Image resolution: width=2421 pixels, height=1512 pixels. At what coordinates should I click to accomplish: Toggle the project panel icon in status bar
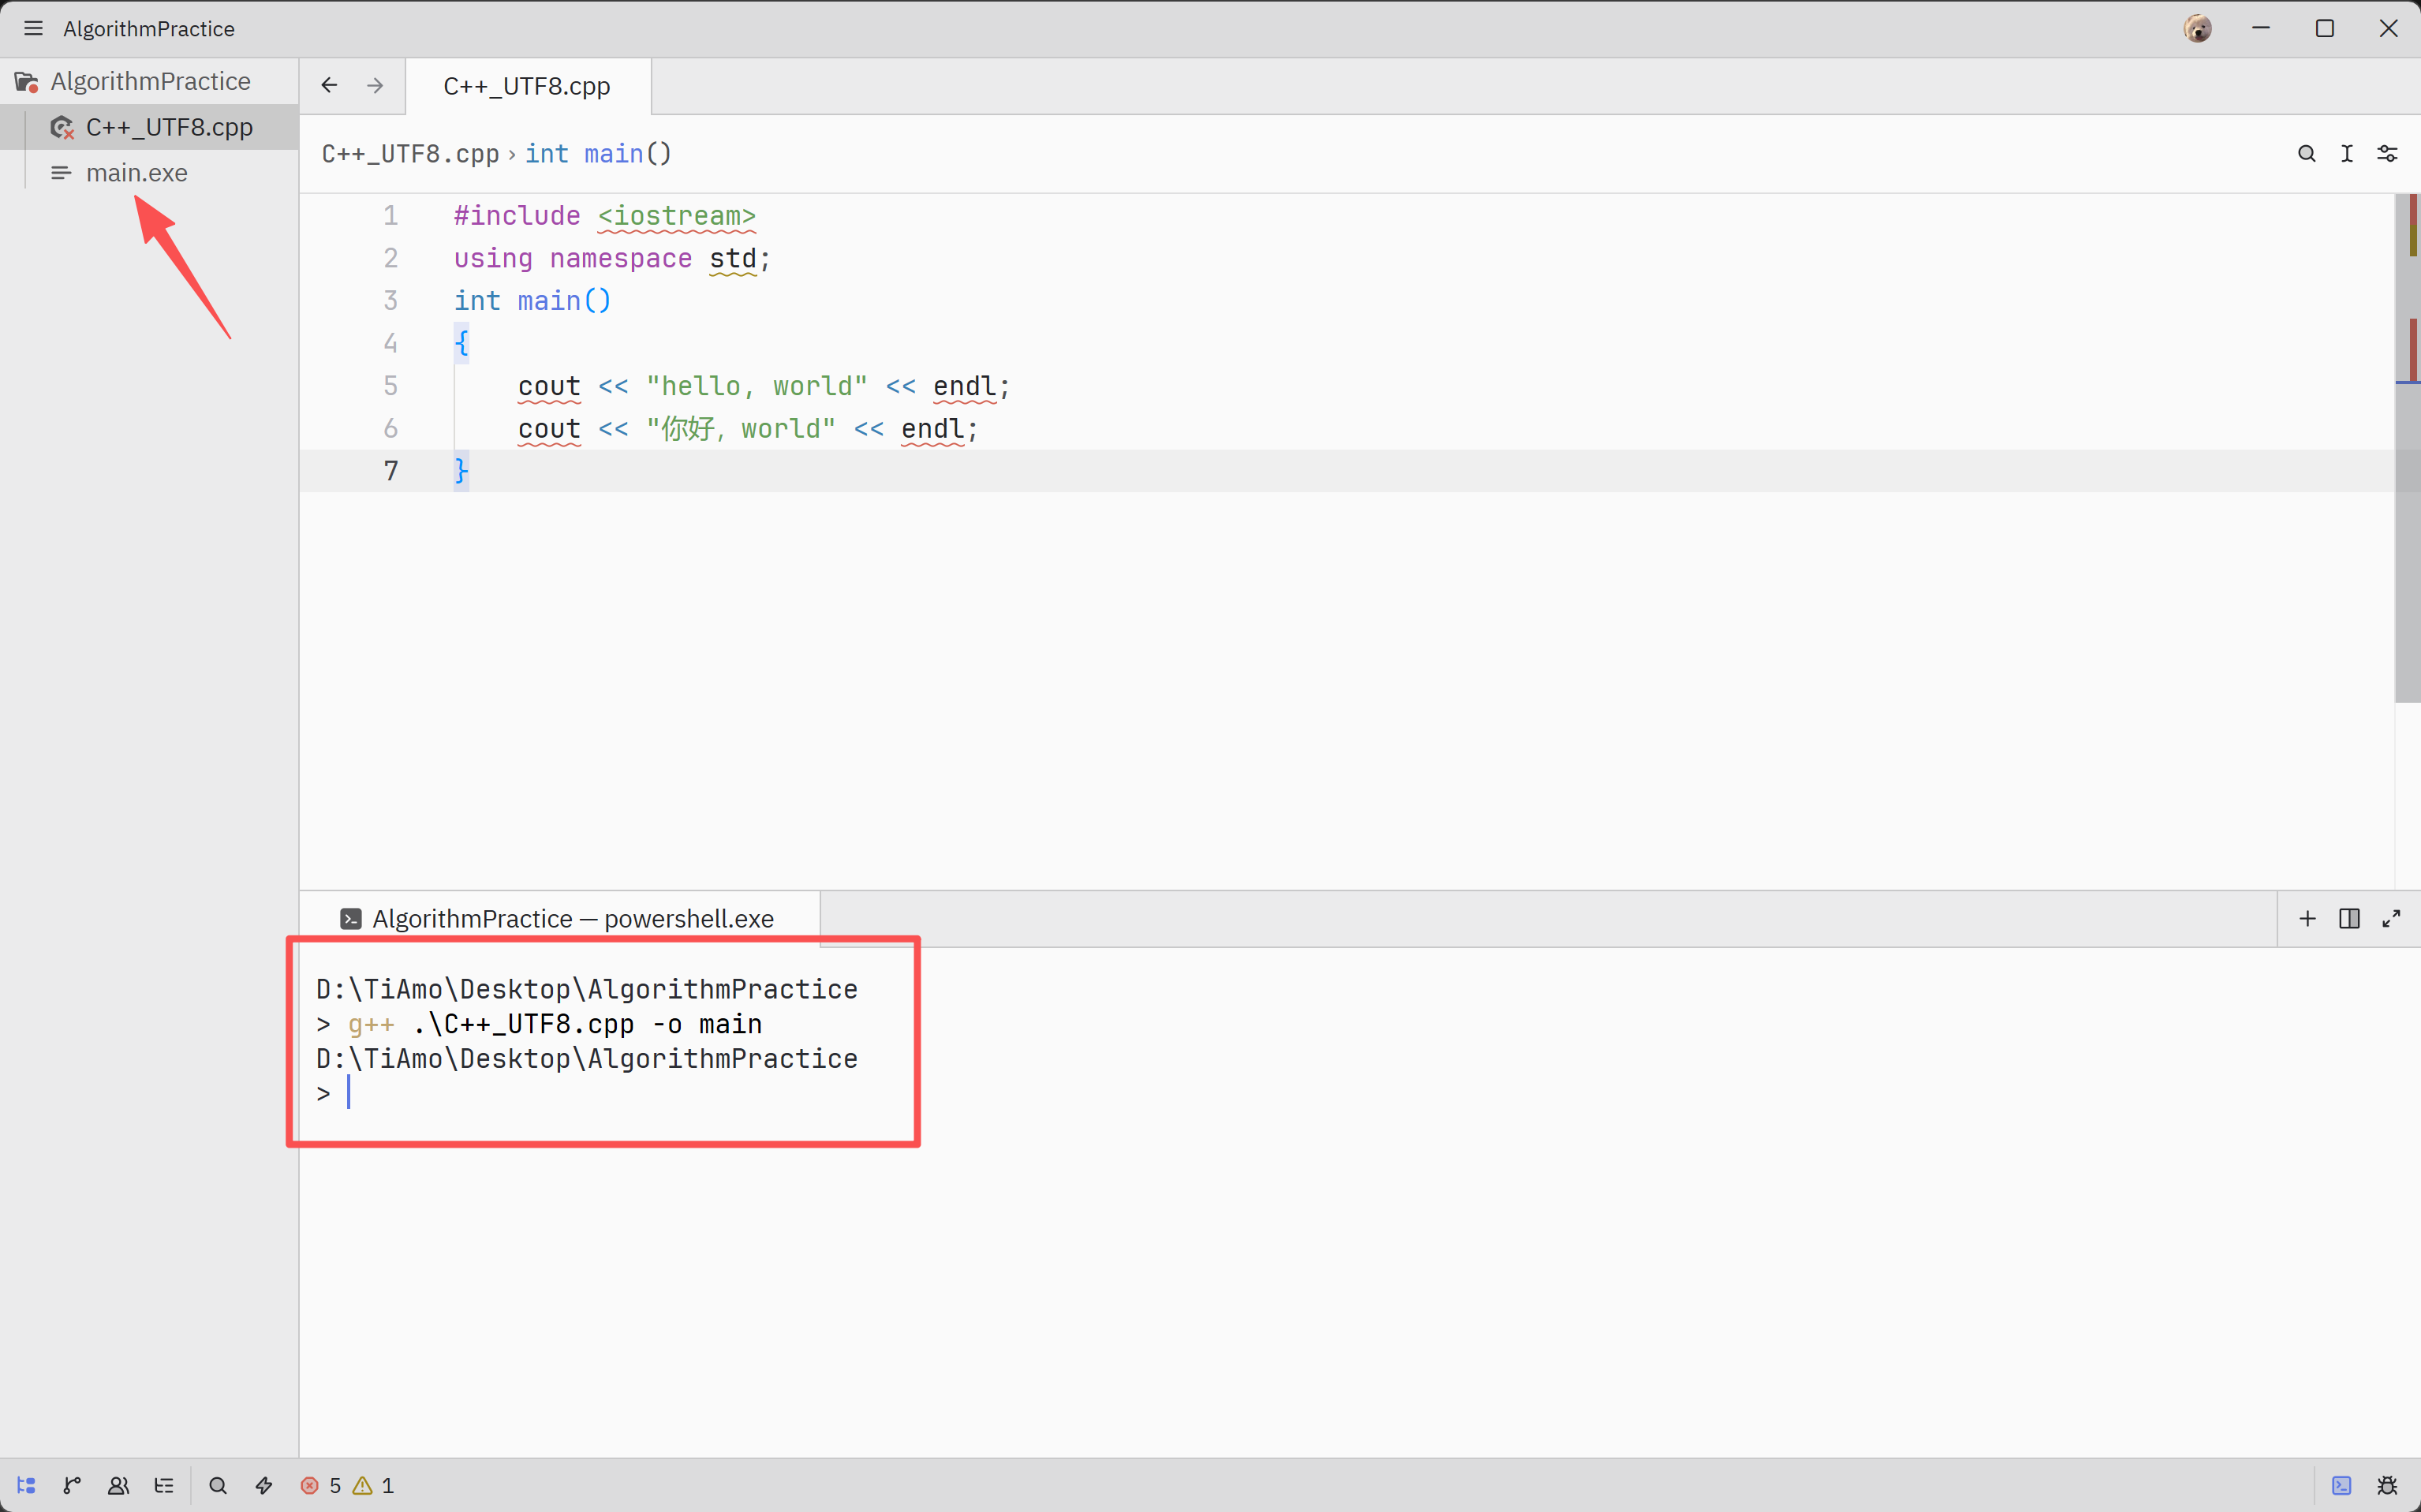click(x=27, y=1485)
